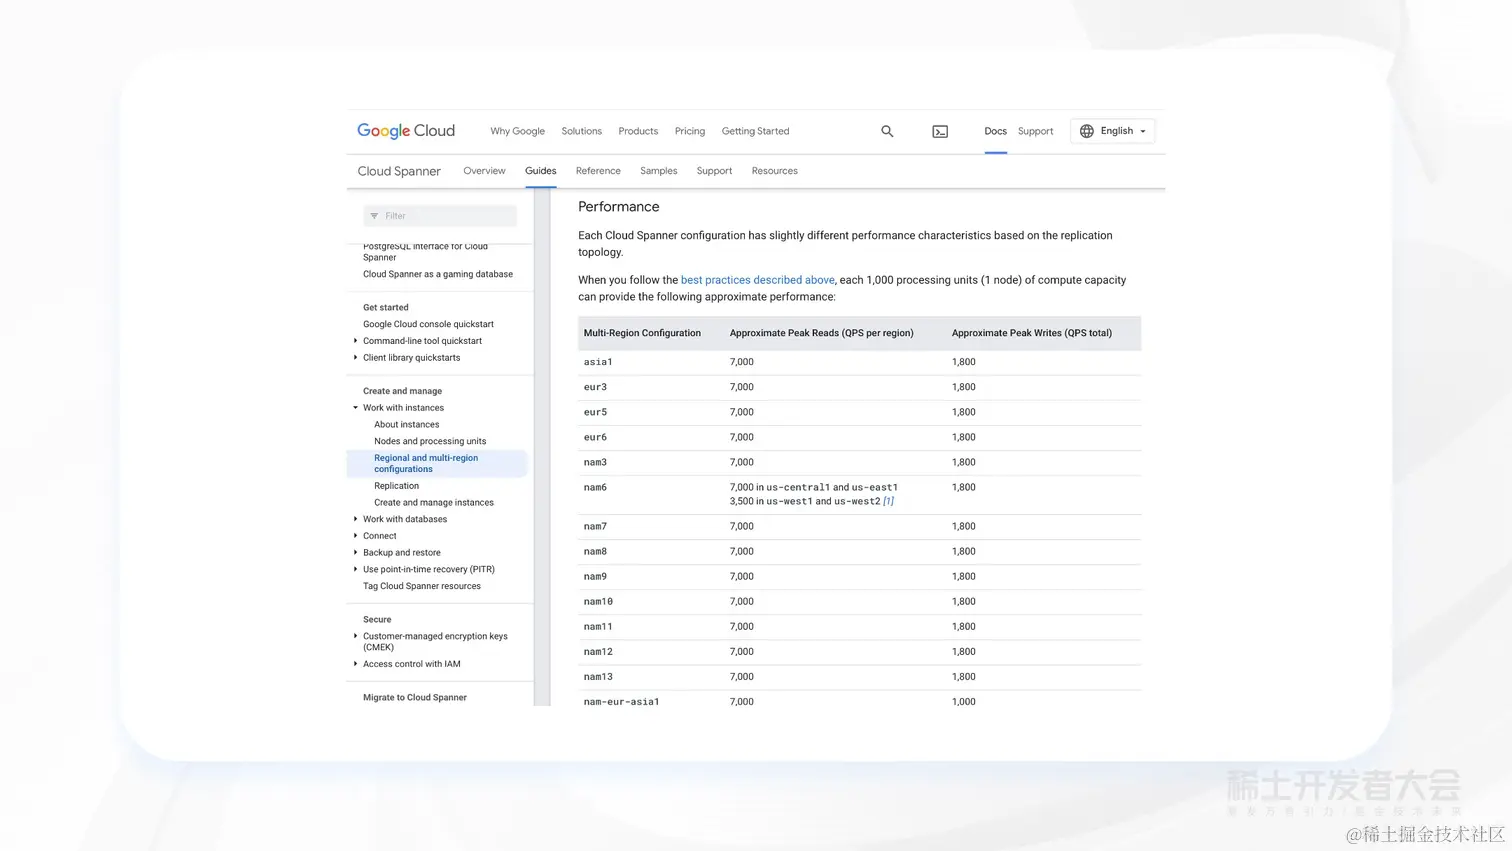Open Tag Cloud Spanner resources
This screenshot has width=1512, height=851.
coord(421,586)
